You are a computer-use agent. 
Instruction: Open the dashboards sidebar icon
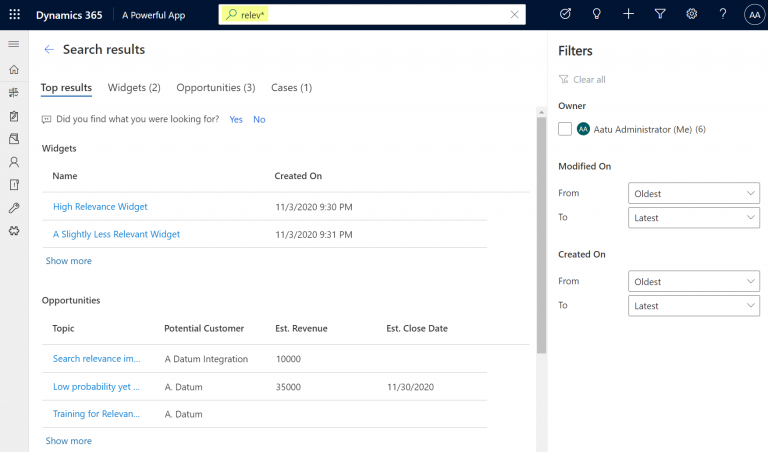14,93
